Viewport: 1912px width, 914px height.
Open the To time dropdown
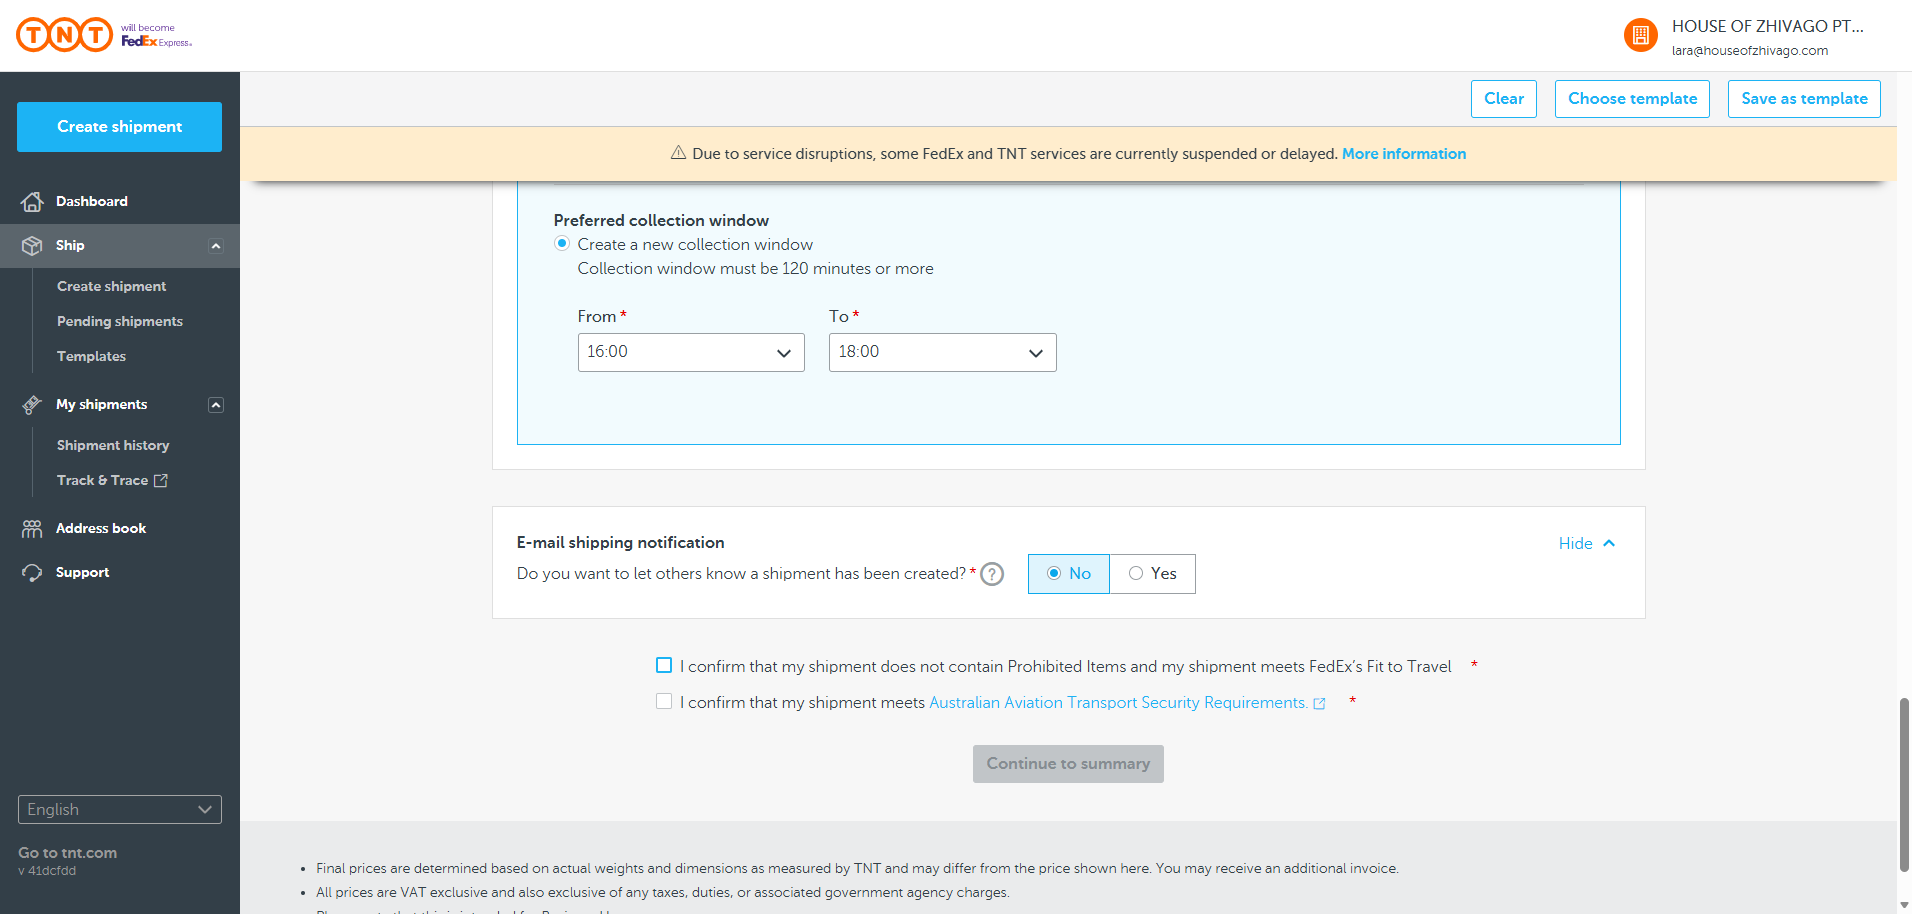[942, 353]
